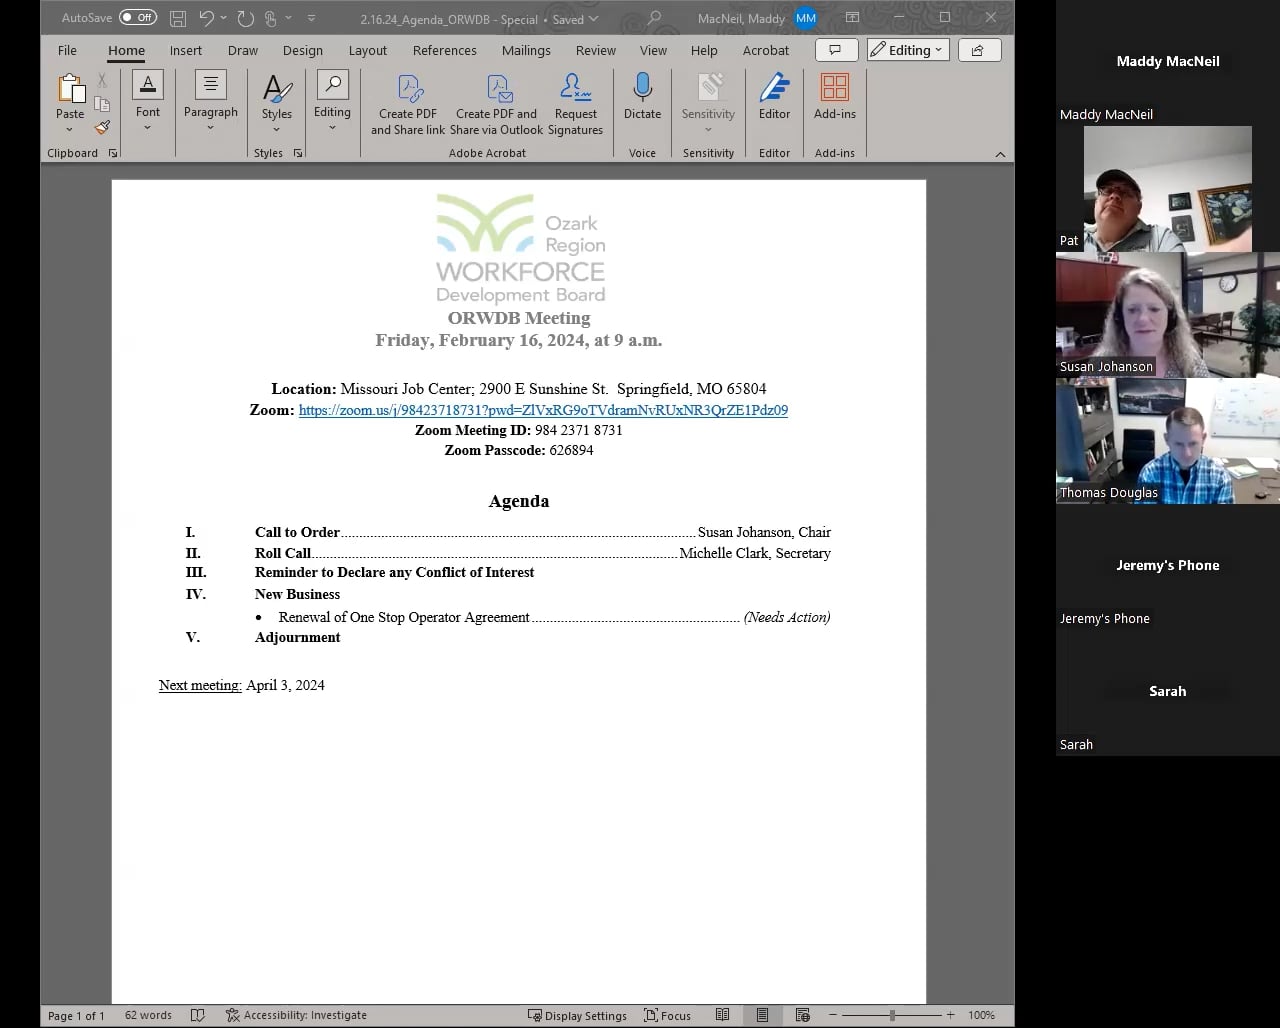Switch to the References ribbon tab
1280x1028 pixels.
pos(444,50)
